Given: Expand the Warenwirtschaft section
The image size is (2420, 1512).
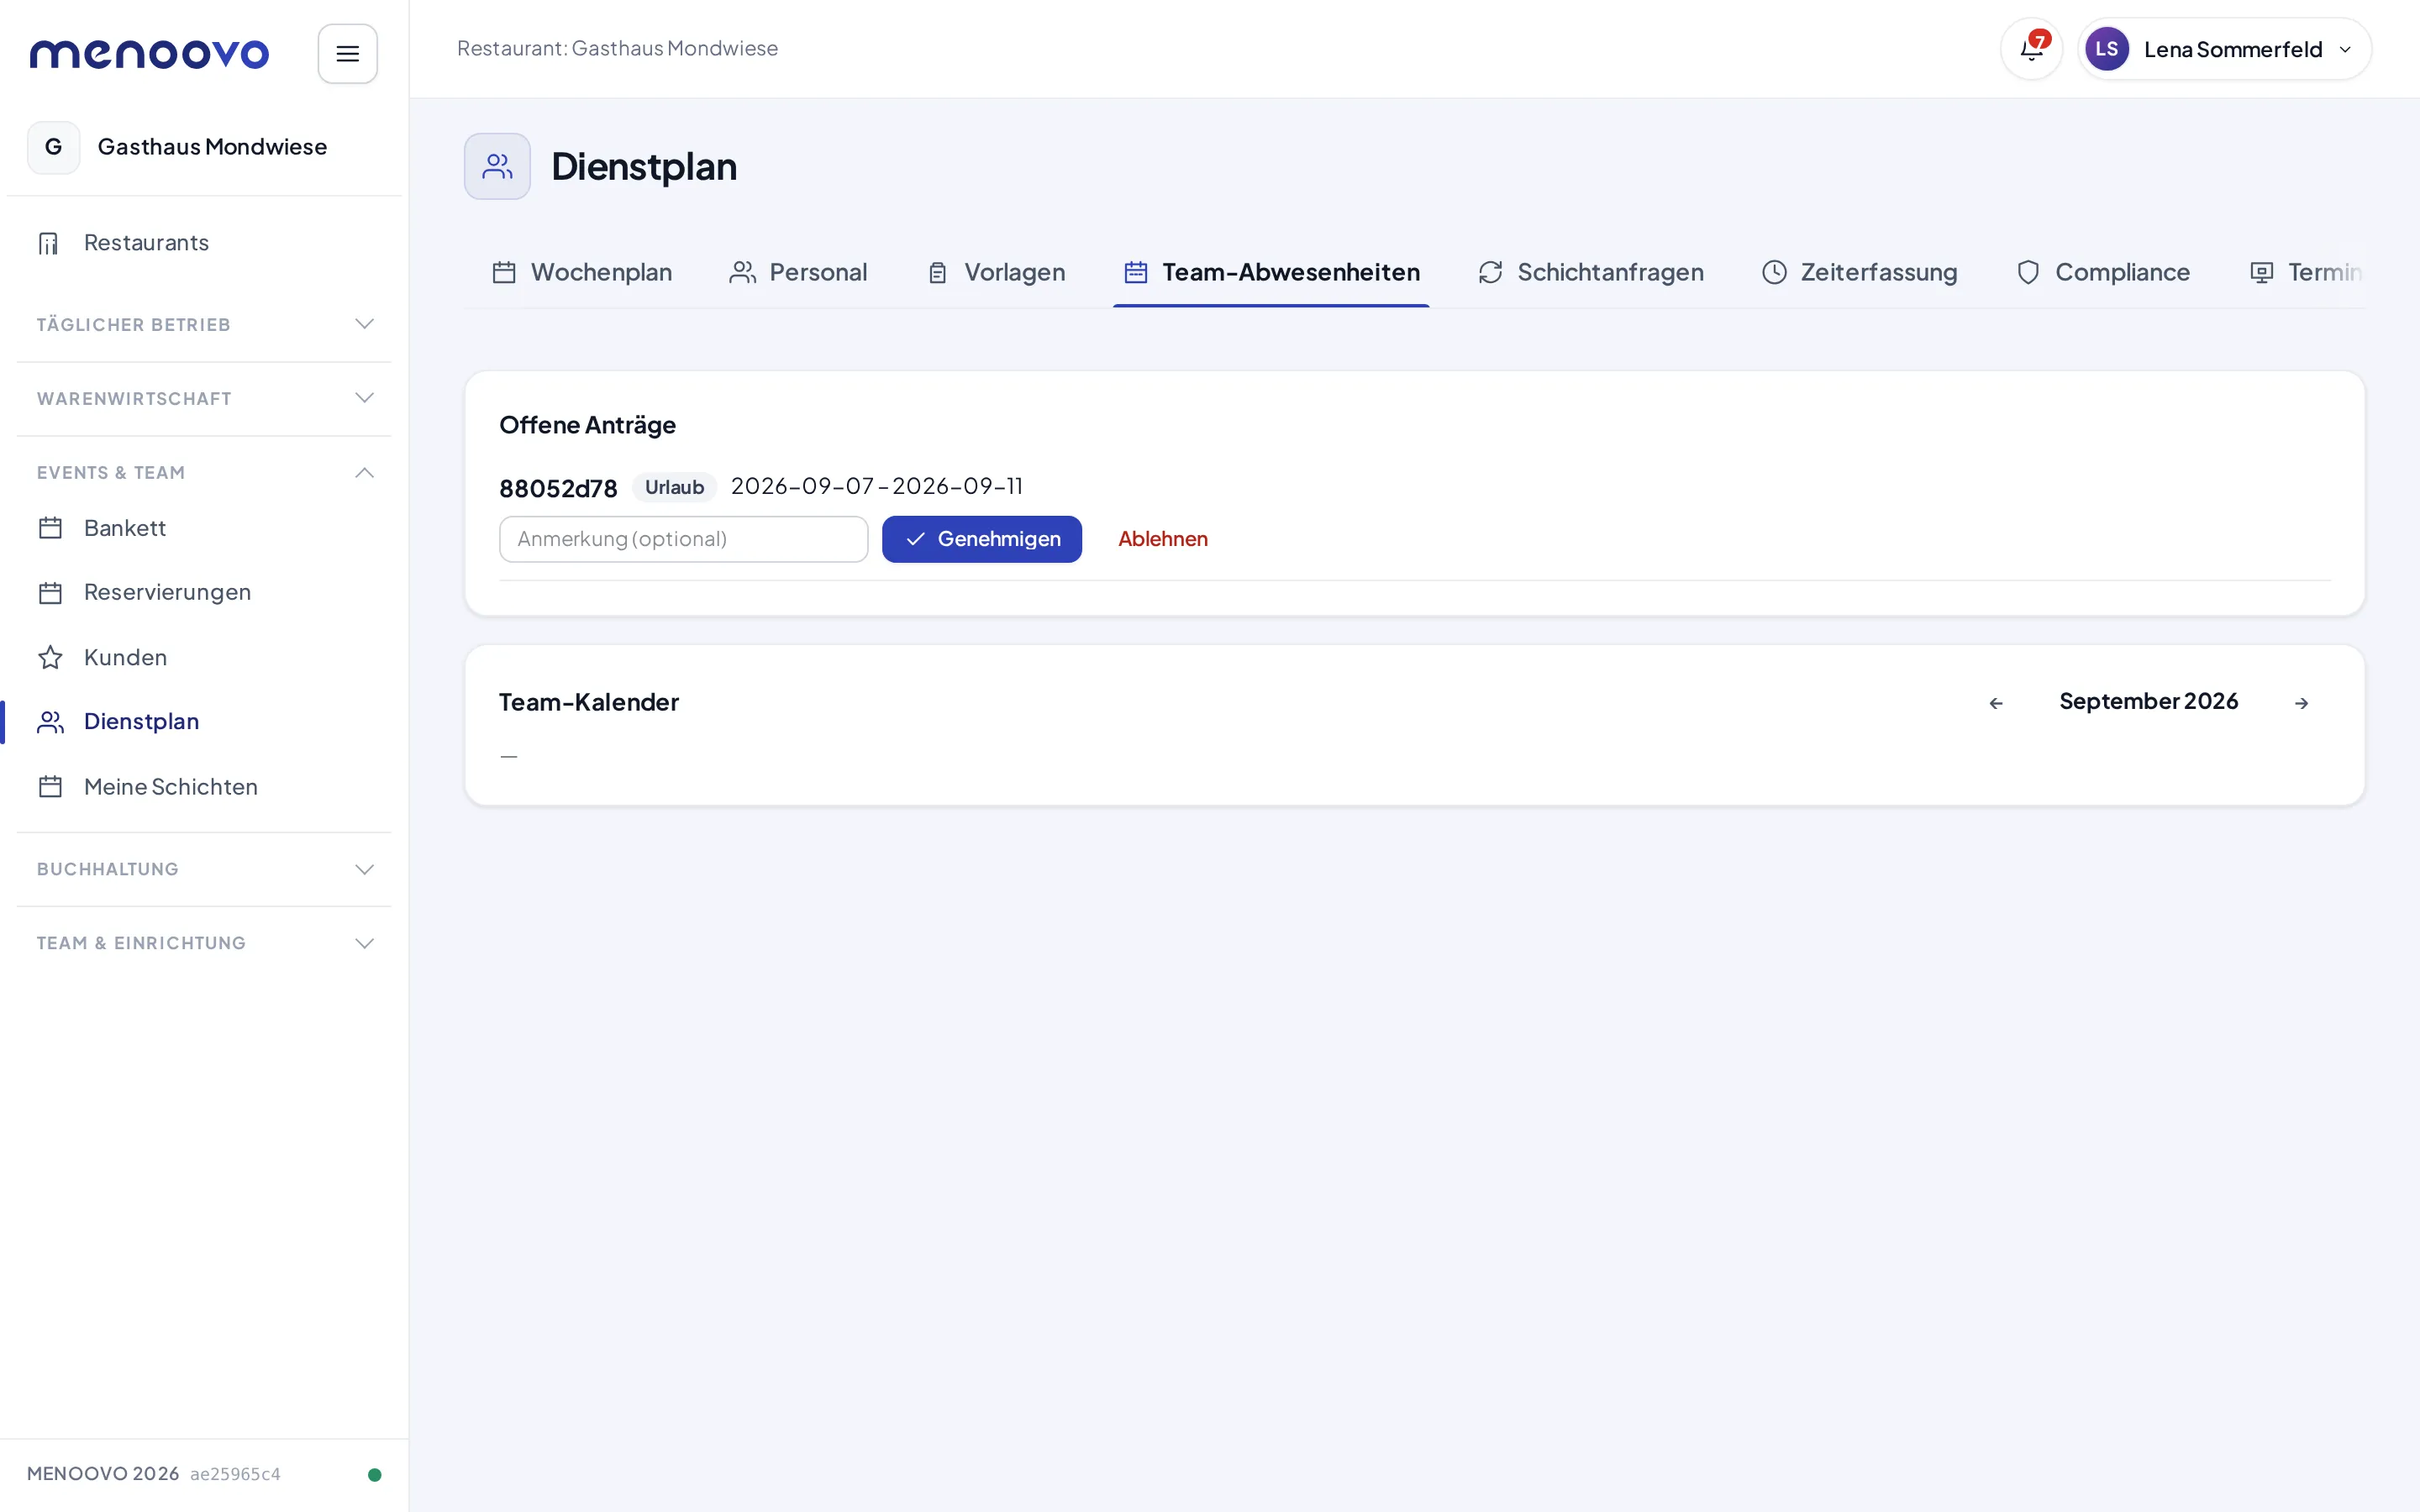Looking at the screenshot, I should (x=204, y=398).
